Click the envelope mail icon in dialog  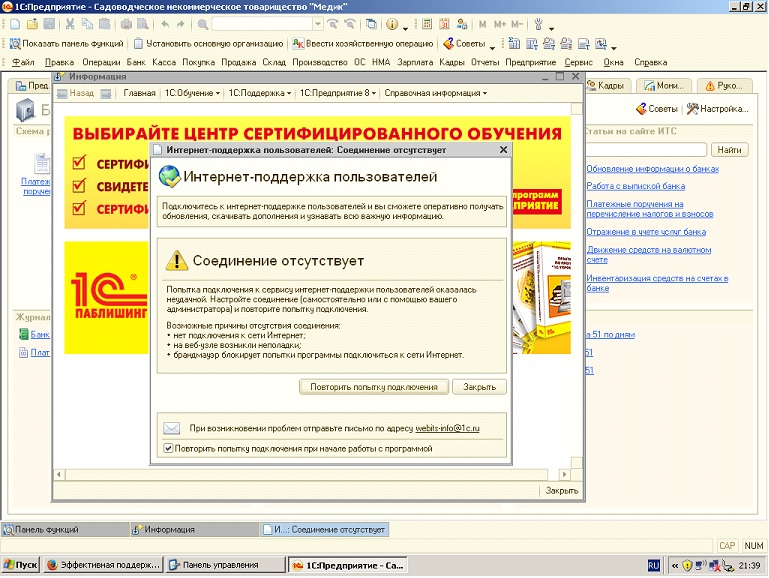pos(172,428)
